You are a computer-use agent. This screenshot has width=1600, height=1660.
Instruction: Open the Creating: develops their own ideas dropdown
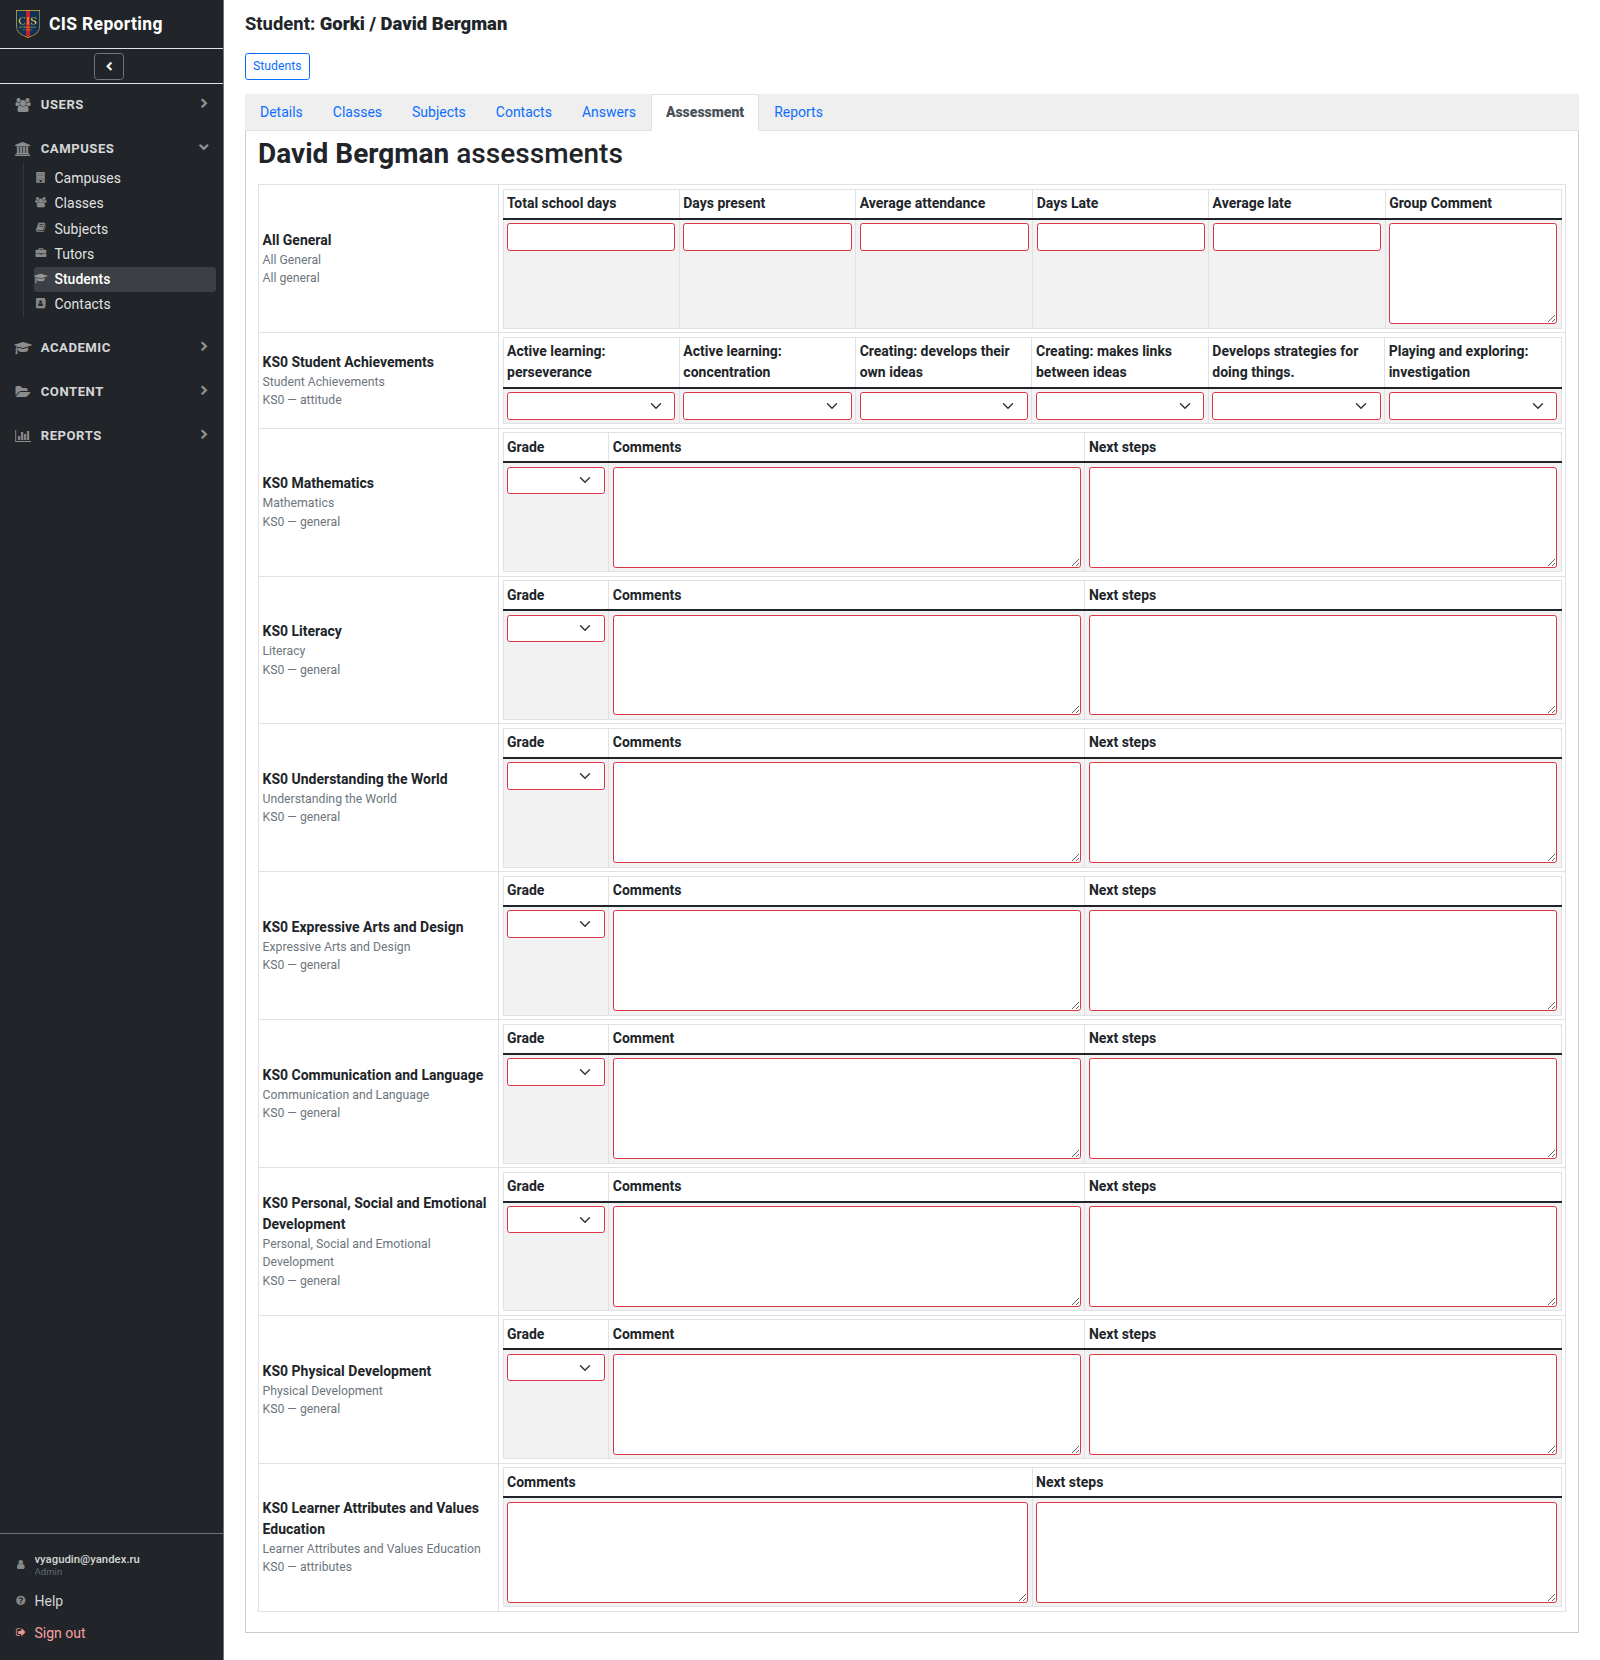944,406
